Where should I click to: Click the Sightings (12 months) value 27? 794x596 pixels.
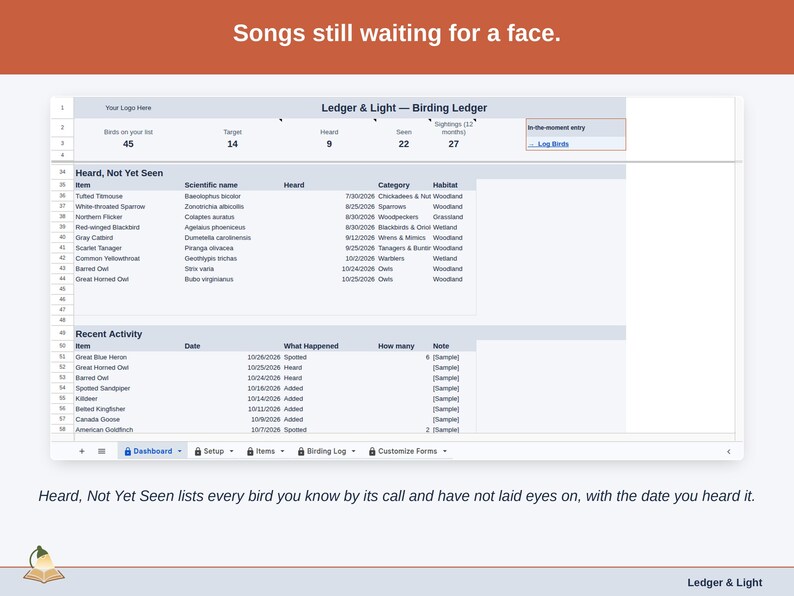pyautogui.click(x=454, y=144)
